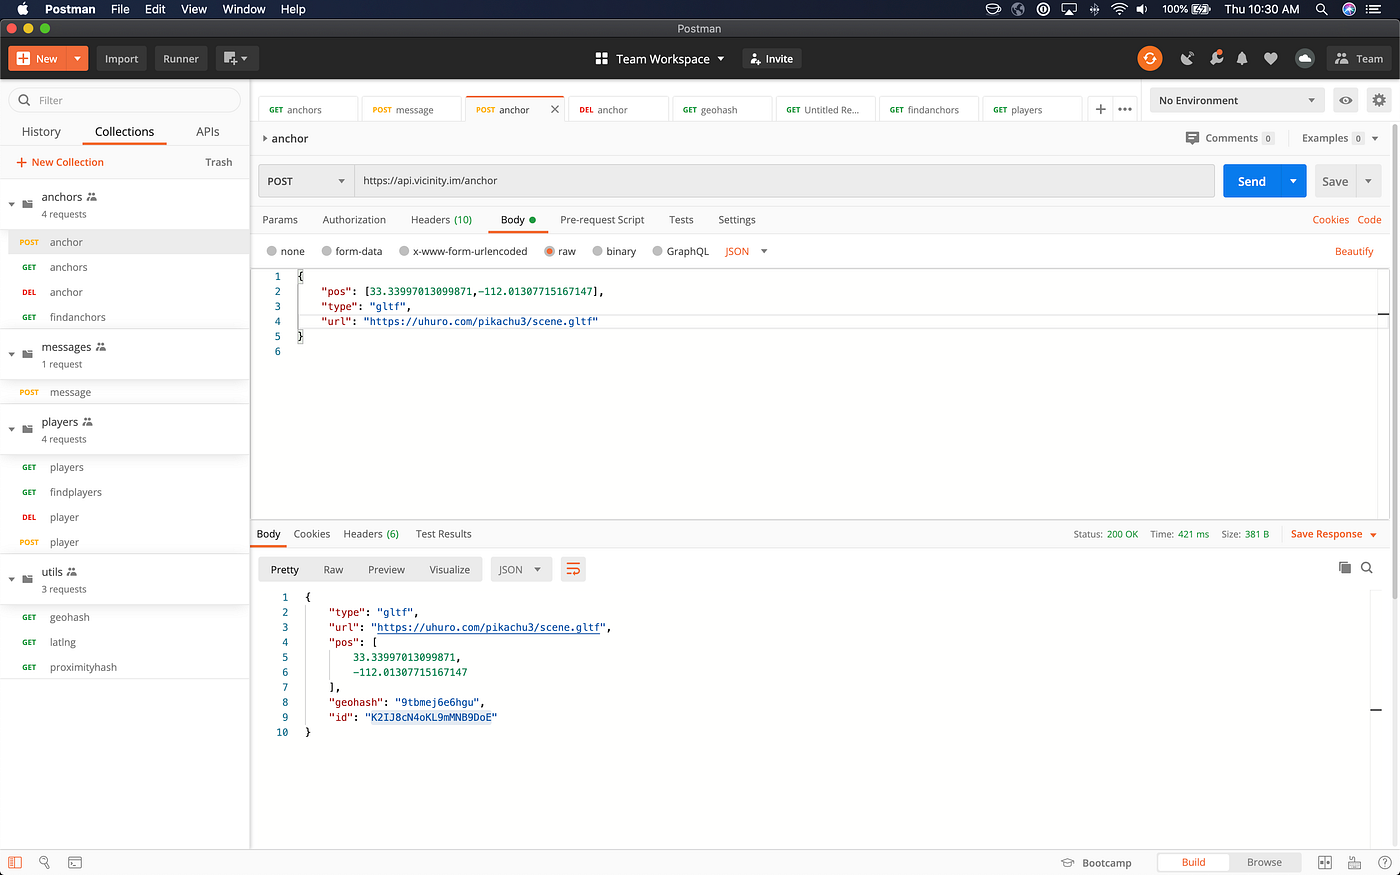
Task: Switch to the APIs sidebar tab
Action: coord(208,132)
